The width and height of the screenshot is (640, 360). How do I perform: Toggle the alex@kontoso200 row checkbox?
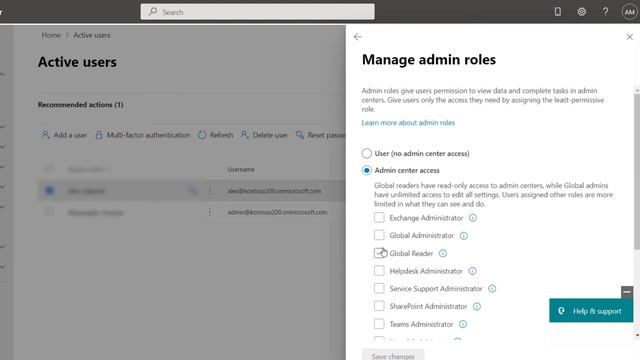coord(49,190)
